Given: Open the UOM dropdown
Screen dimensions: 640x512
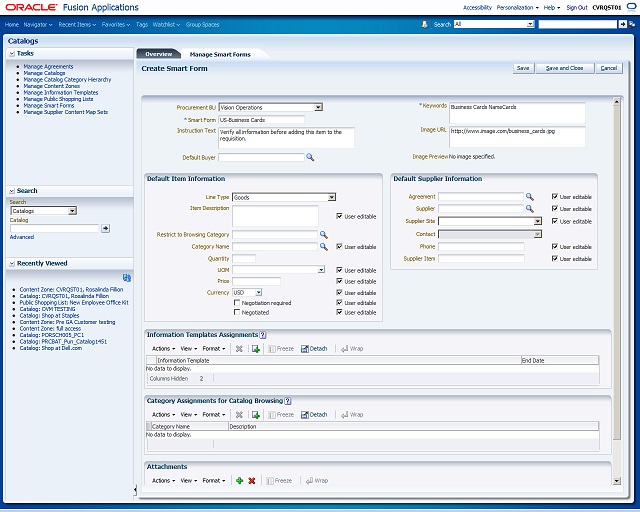Looking at the screenshot, I should [322, 270].
